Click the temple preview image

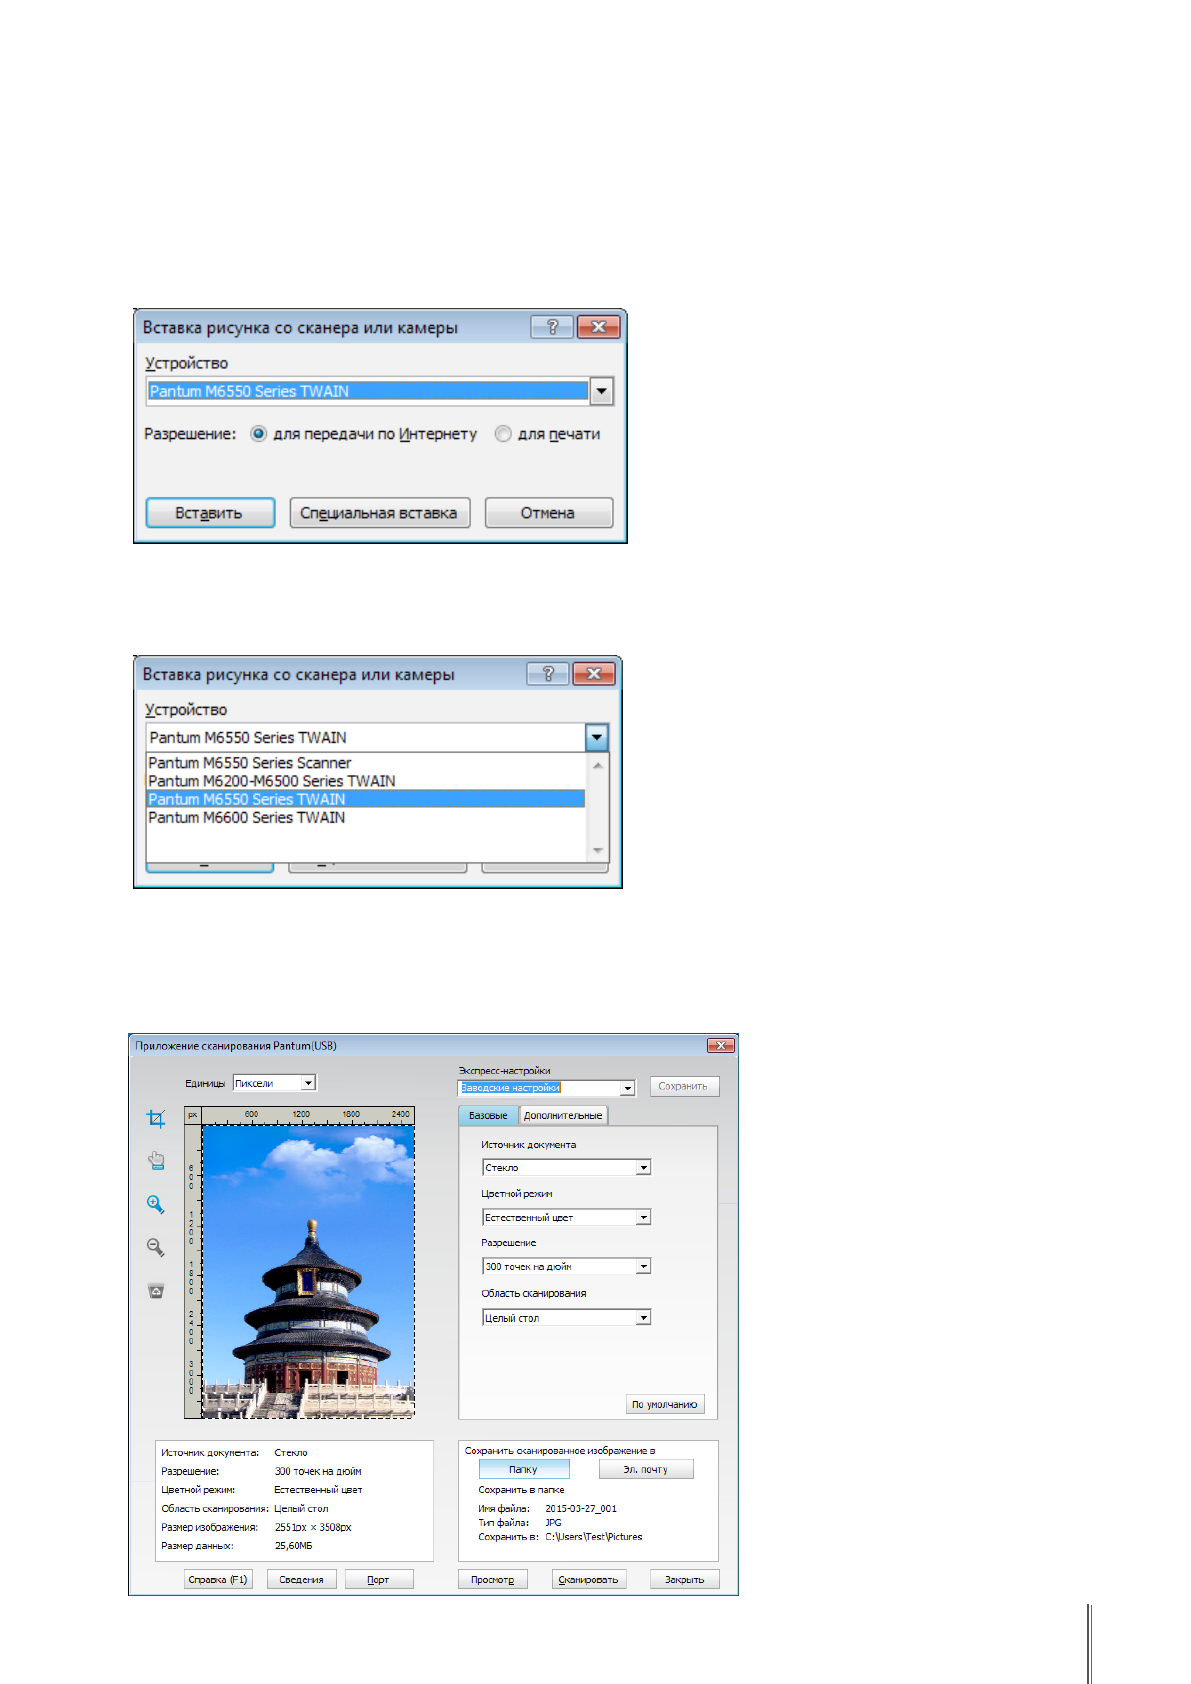coord(308,1271)
